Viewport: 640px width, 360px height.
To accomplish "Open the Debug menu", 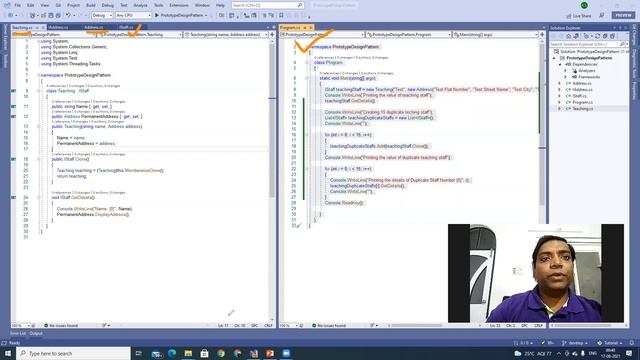I will 107,5.
